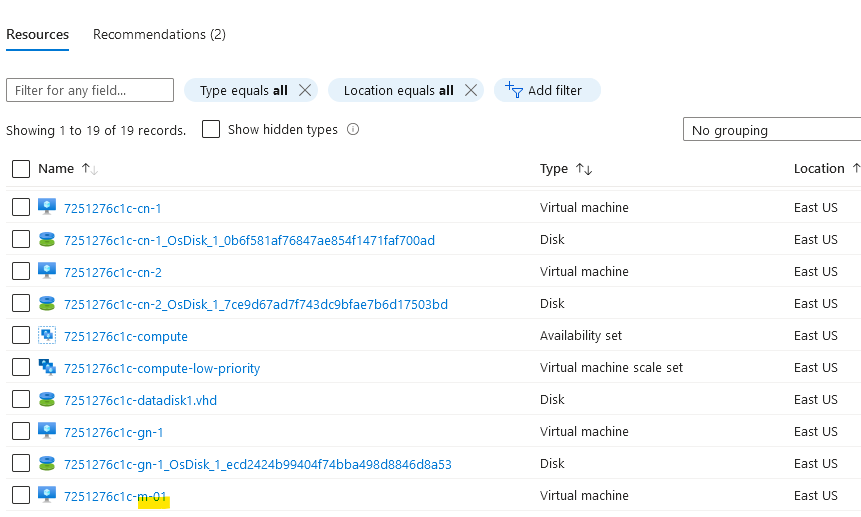The height and width of the screenshot is (517, 861).
Task: Click the disk icon for datadisk1.vhd
Action: coord(47,400)
